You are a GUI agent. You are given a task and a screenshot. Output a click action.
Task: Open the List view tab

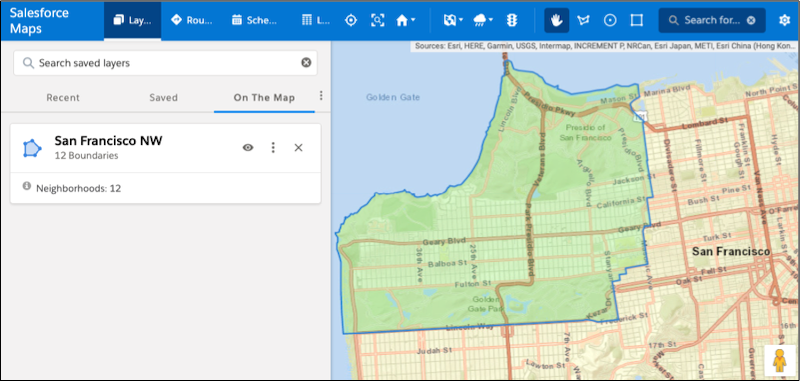tap(315, 20)
